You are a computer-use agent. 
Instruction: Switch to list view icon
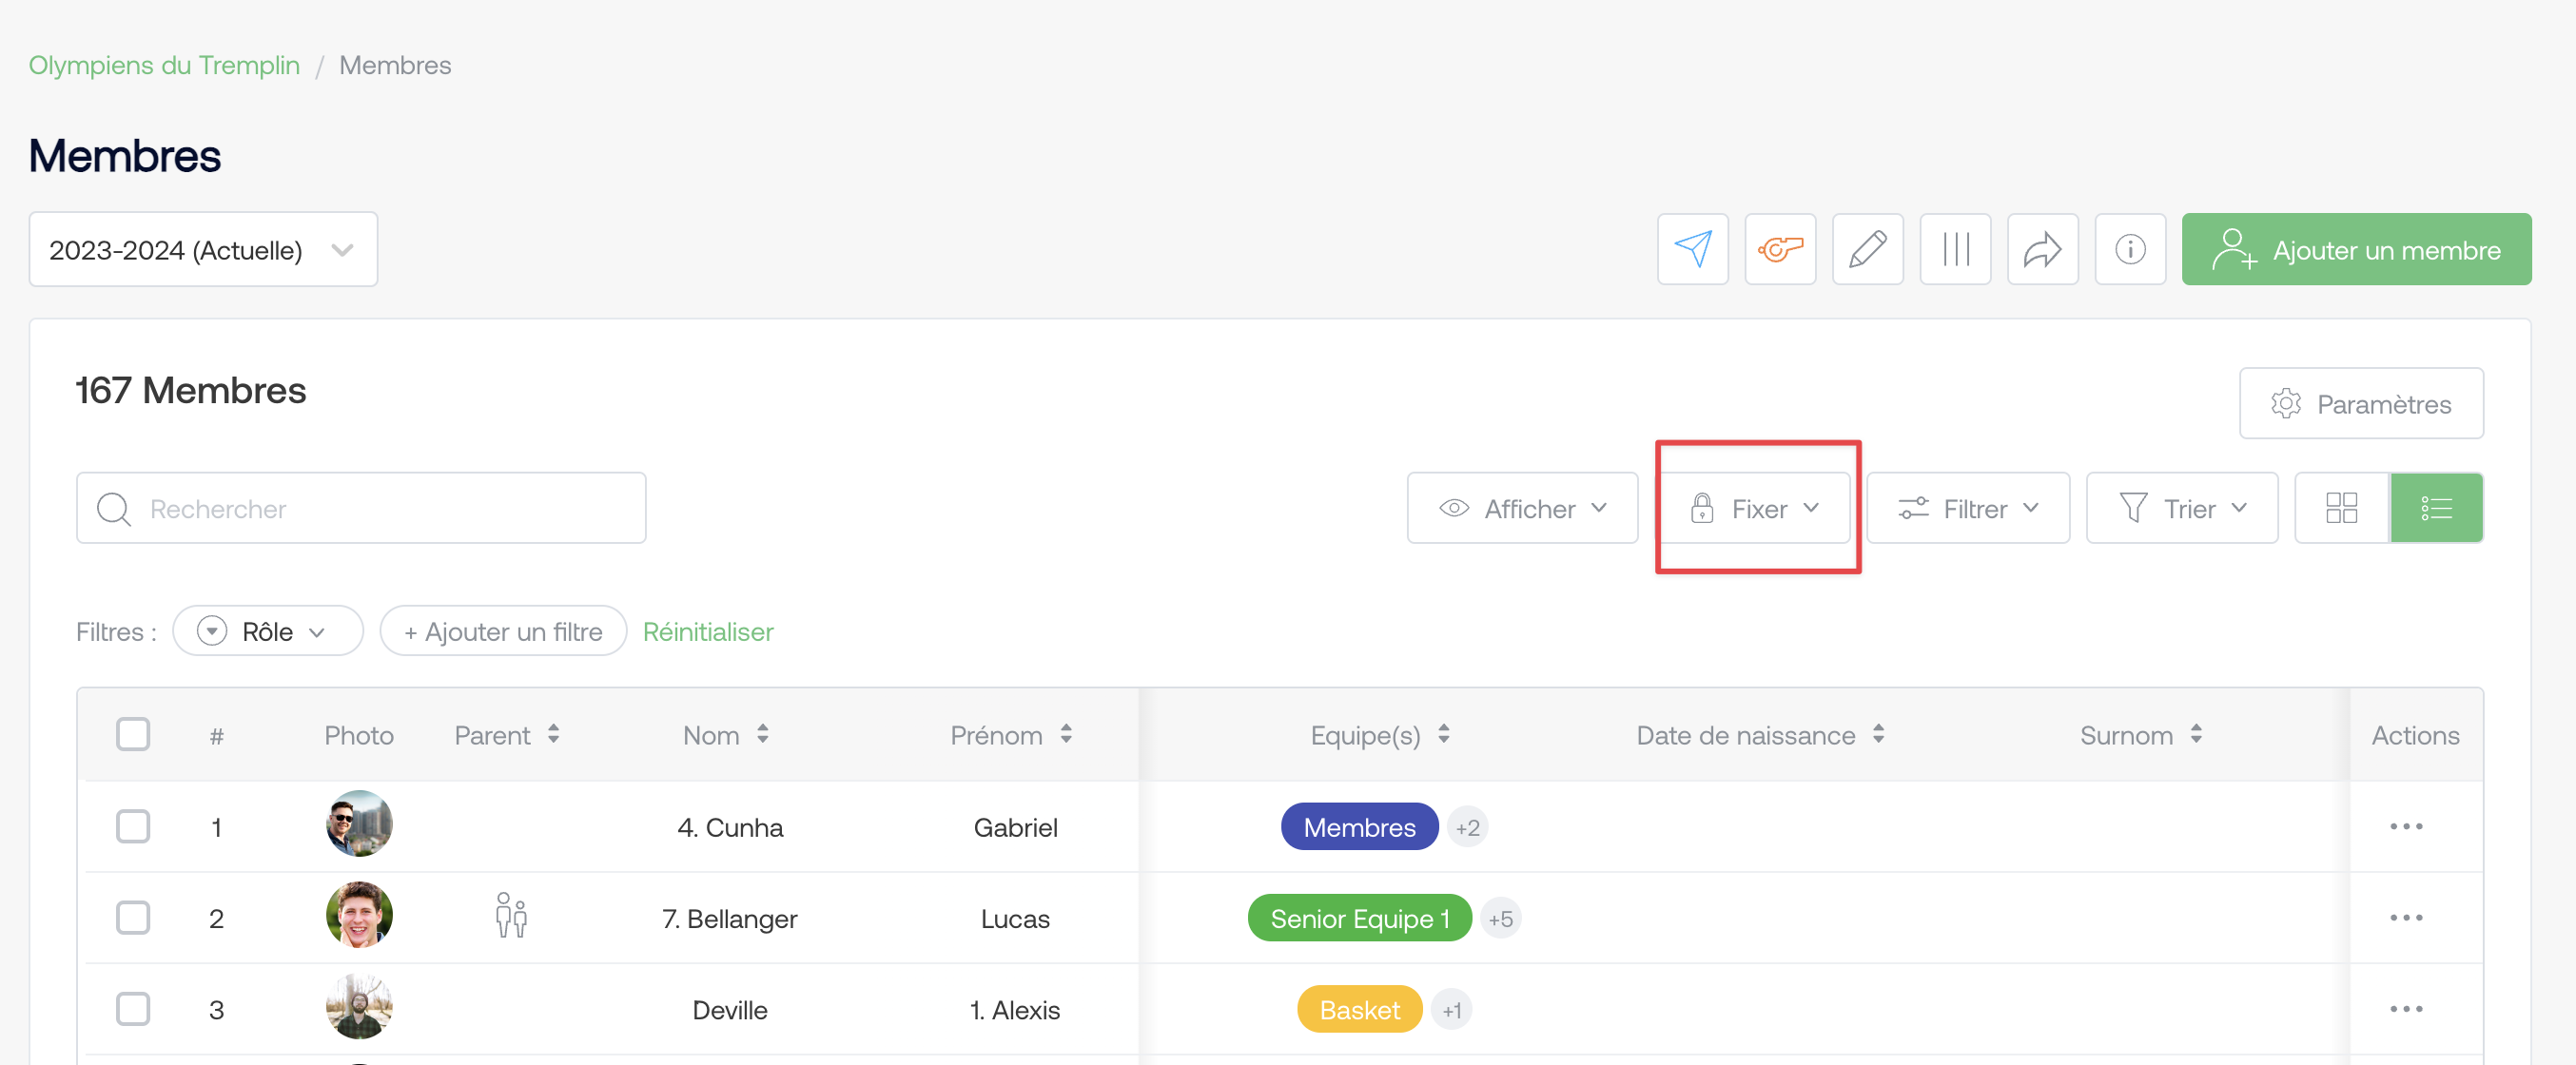(x=2436, y=508)
